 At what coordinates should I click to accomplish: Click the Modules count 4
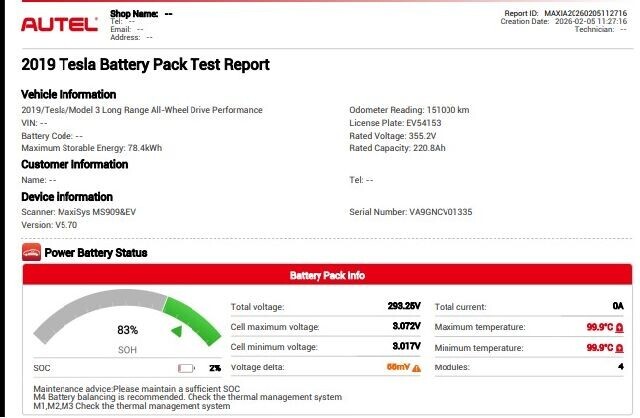point(621,367)
